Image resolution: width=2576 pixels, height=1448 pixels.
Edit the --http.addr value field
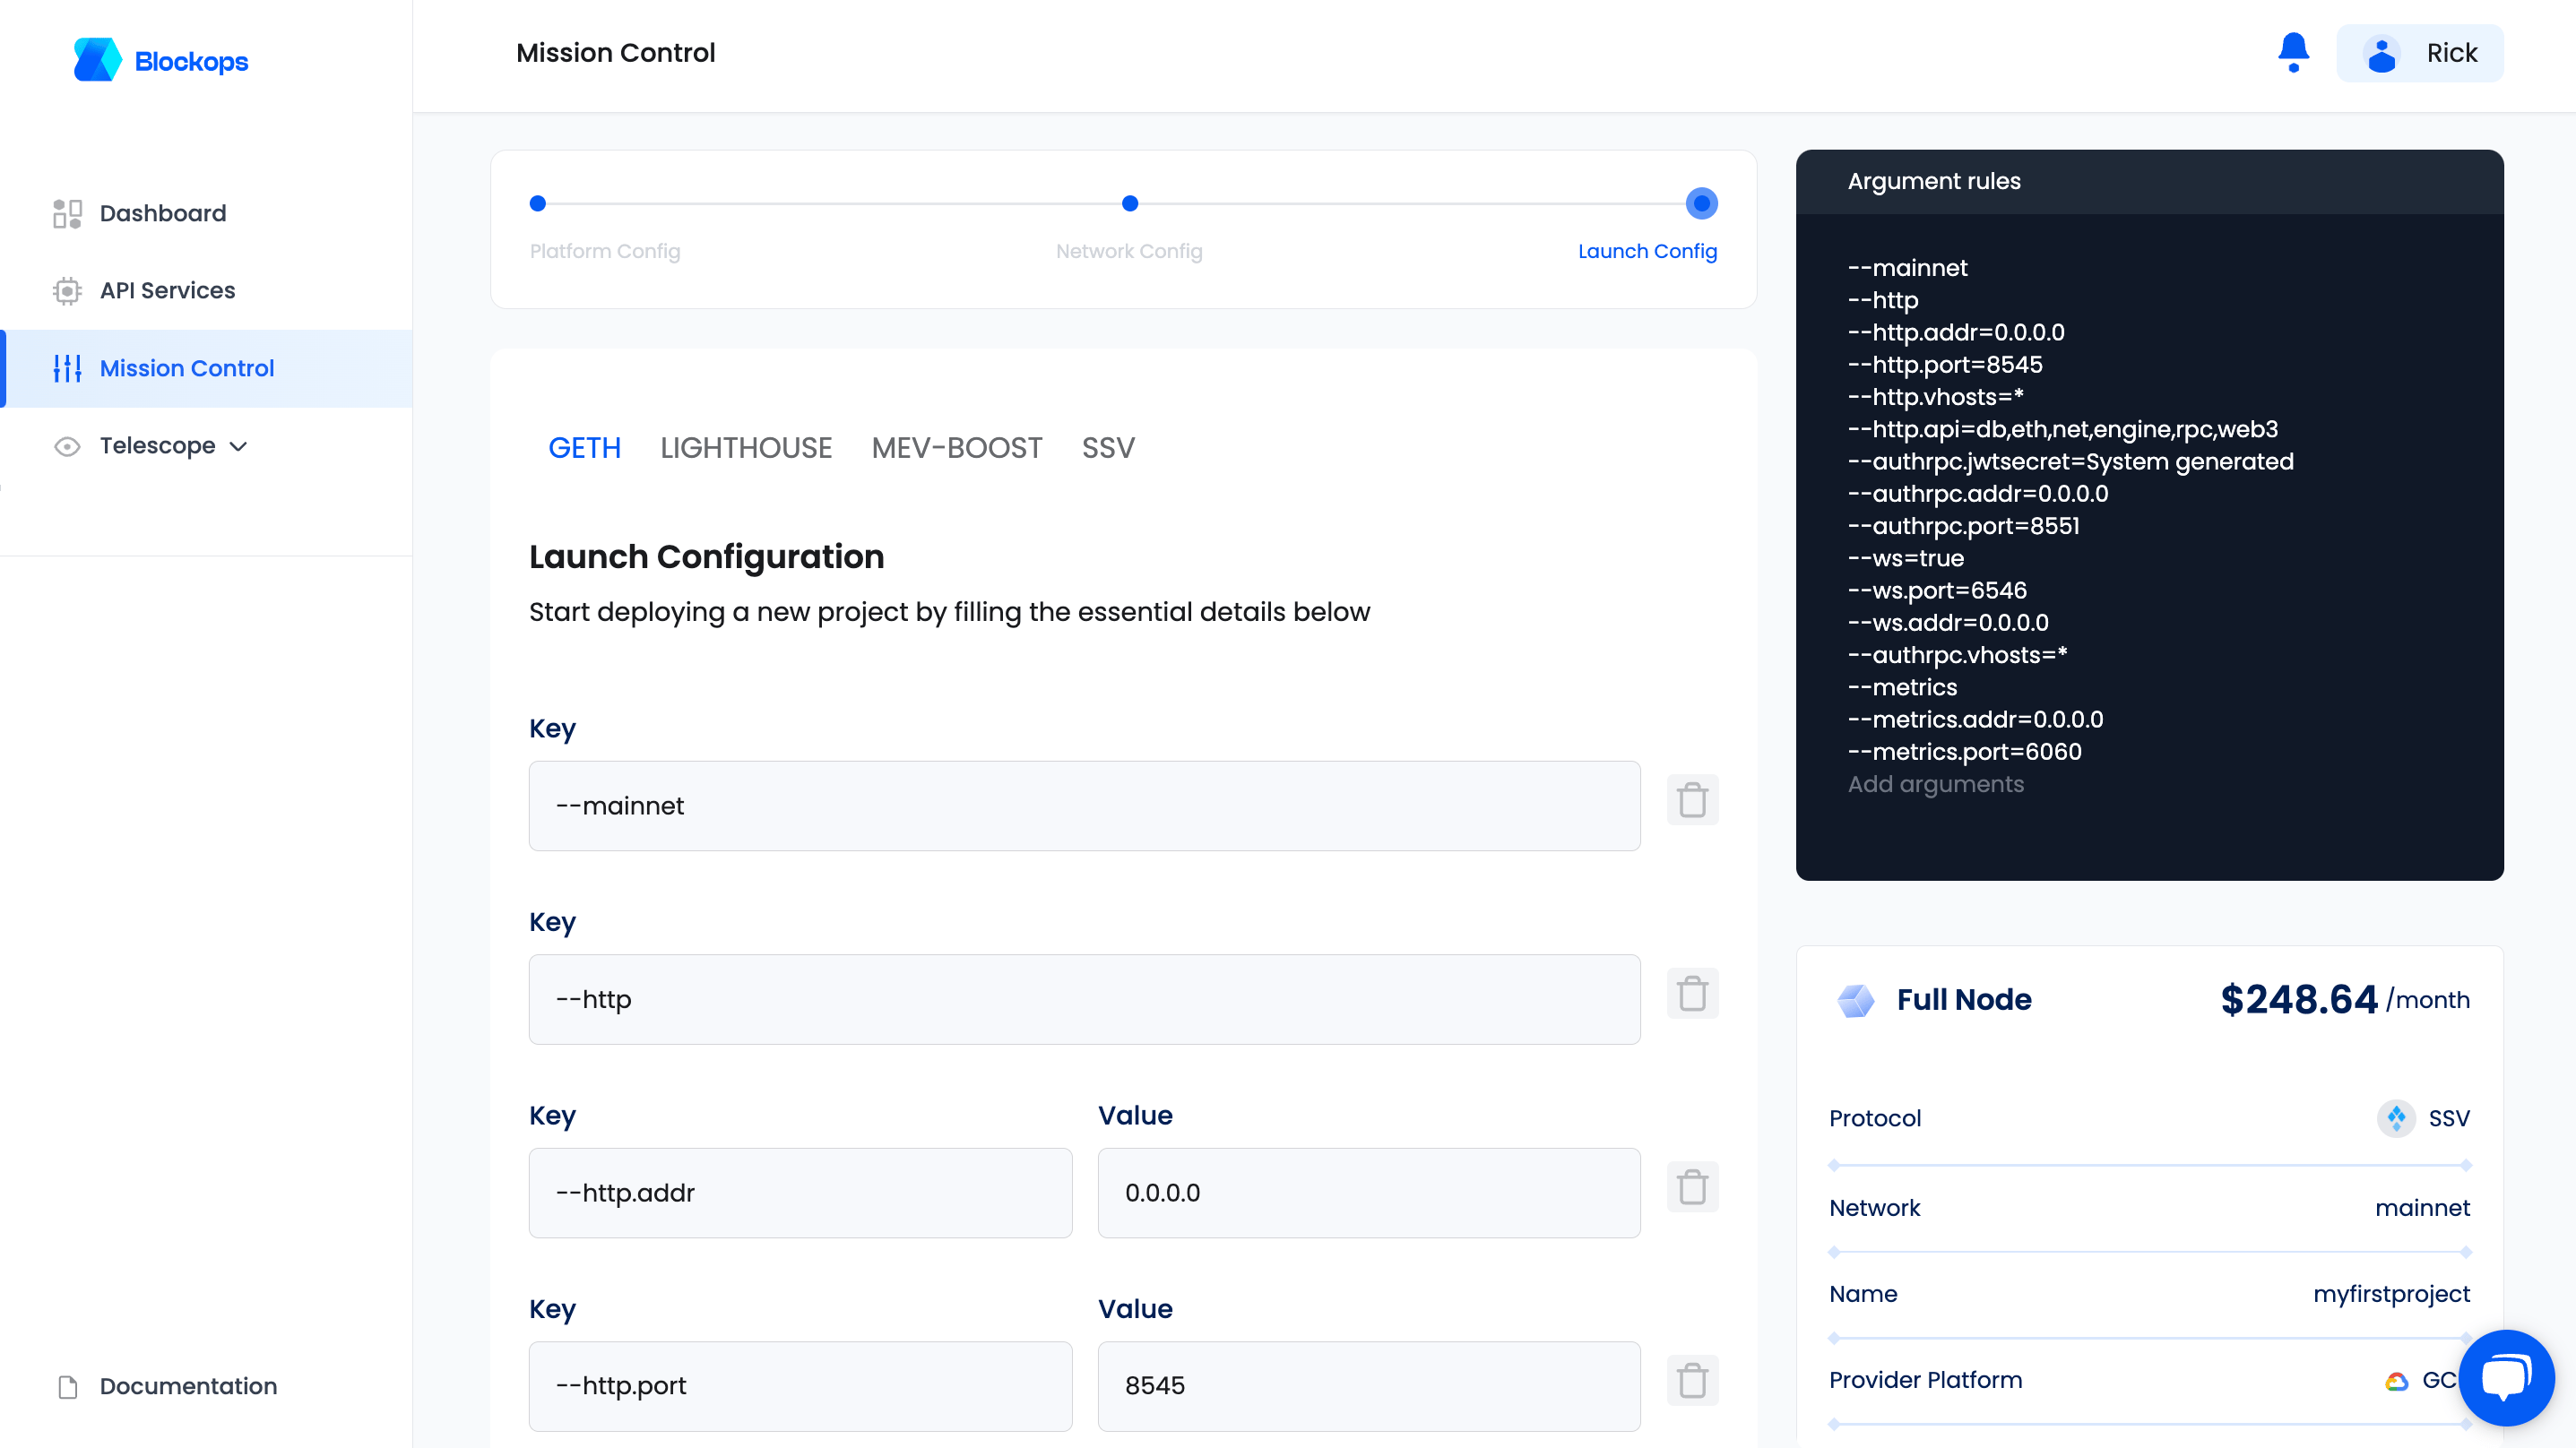[x=1369, y=1193]
